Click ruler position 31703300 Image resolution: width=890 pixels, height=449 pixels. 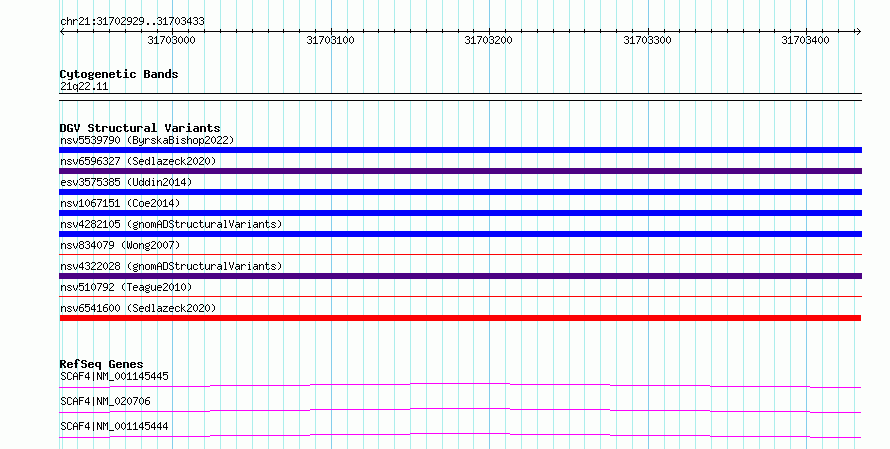tap(648, 40)
